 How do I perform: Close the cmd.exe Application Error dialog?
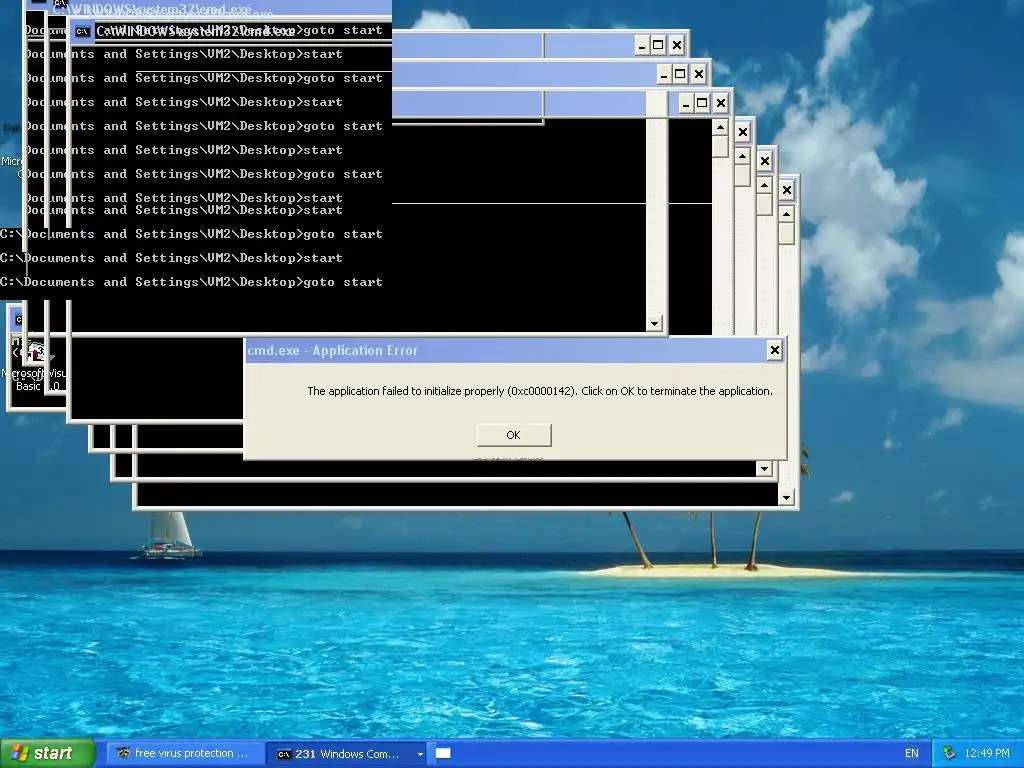pyautogui.click(x=775, y=351)
